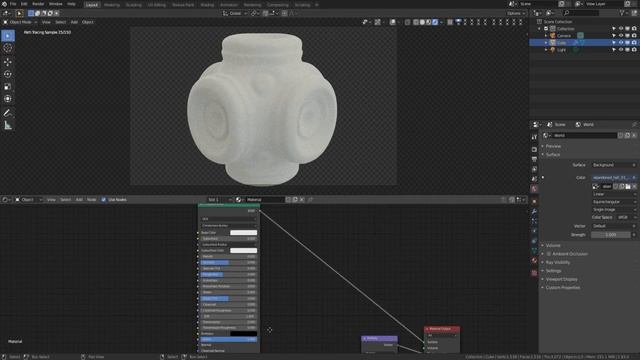Open the outliner filter popover
The width and height of the screenshot is (640, 360).
coord(624,13)
